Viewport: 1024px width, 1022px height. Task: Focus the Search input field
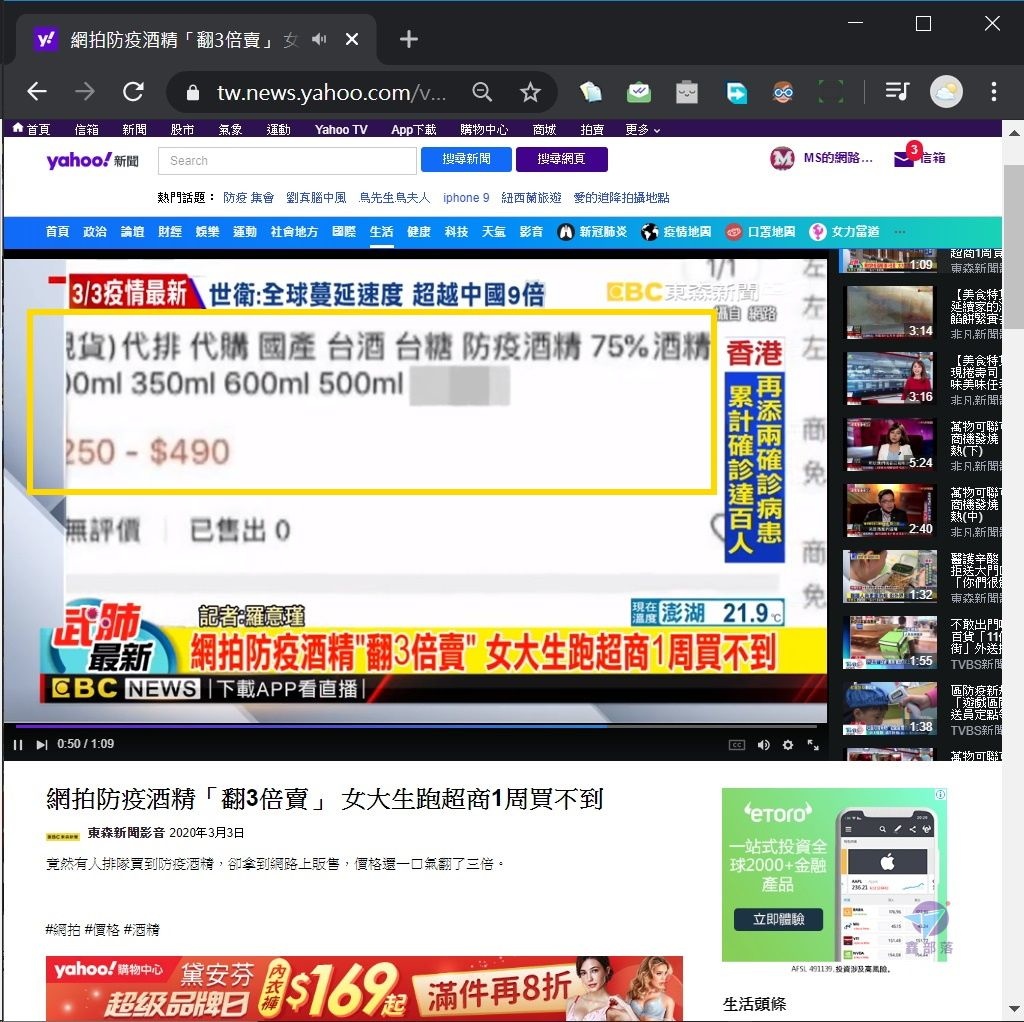click(x=287, y=161)
